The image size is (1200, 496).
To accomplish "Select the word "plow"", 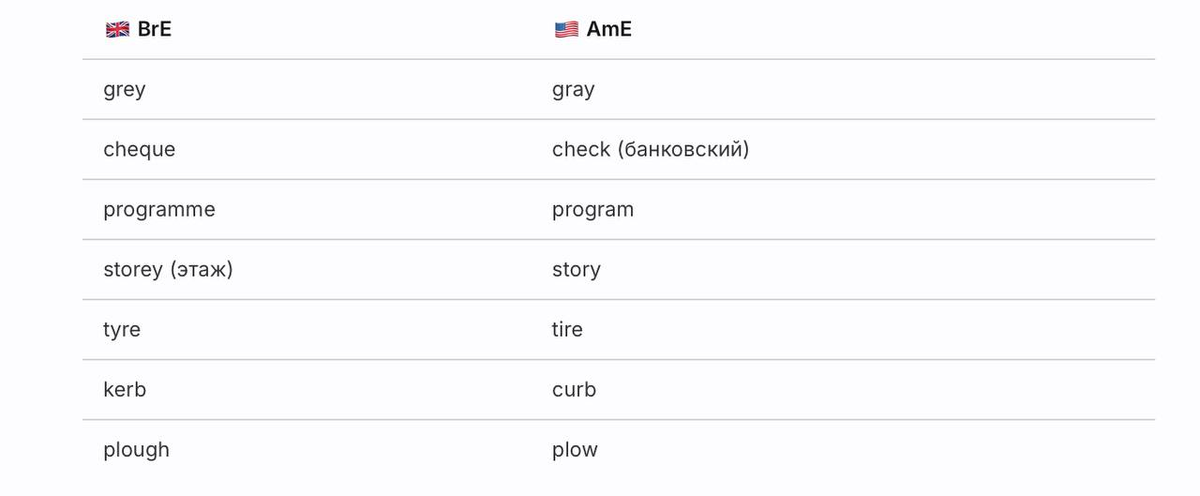I will [x=575, y=450].
